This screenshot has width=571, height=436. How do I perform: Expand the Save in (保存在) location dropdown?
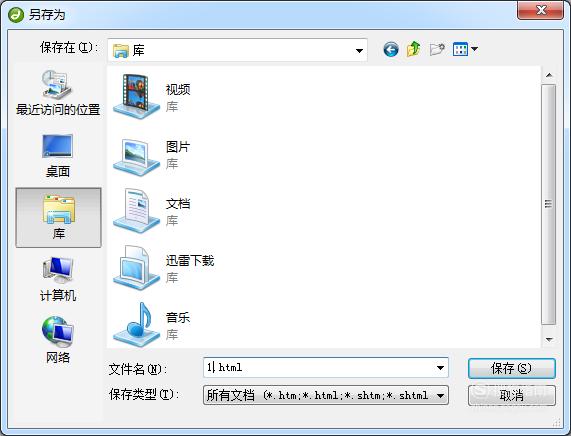pyautogui.click(x=359, y=50)
